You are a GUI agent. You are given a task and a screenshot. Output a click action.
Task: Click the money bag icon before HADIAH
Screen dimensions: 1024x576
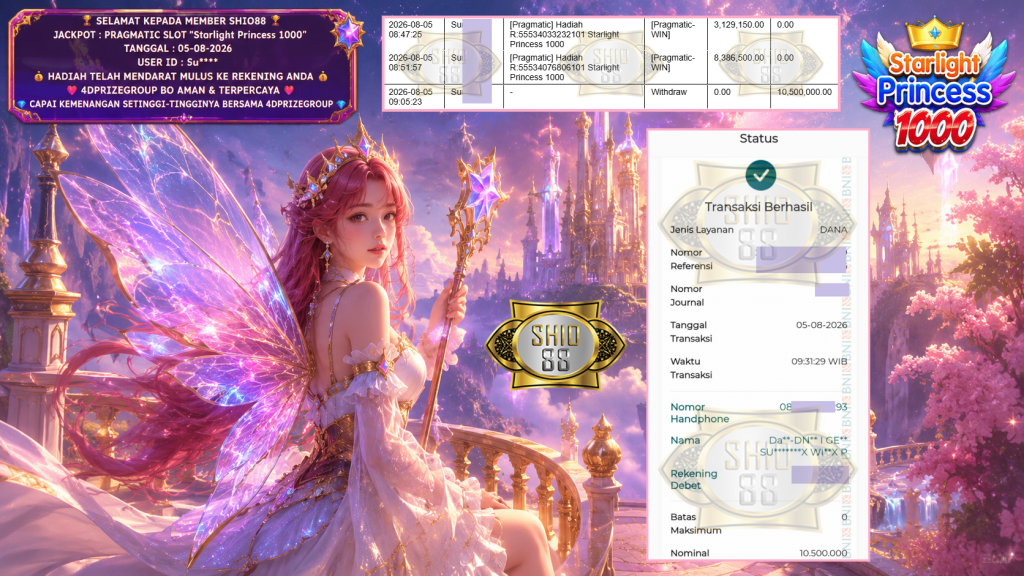point(39,76)
